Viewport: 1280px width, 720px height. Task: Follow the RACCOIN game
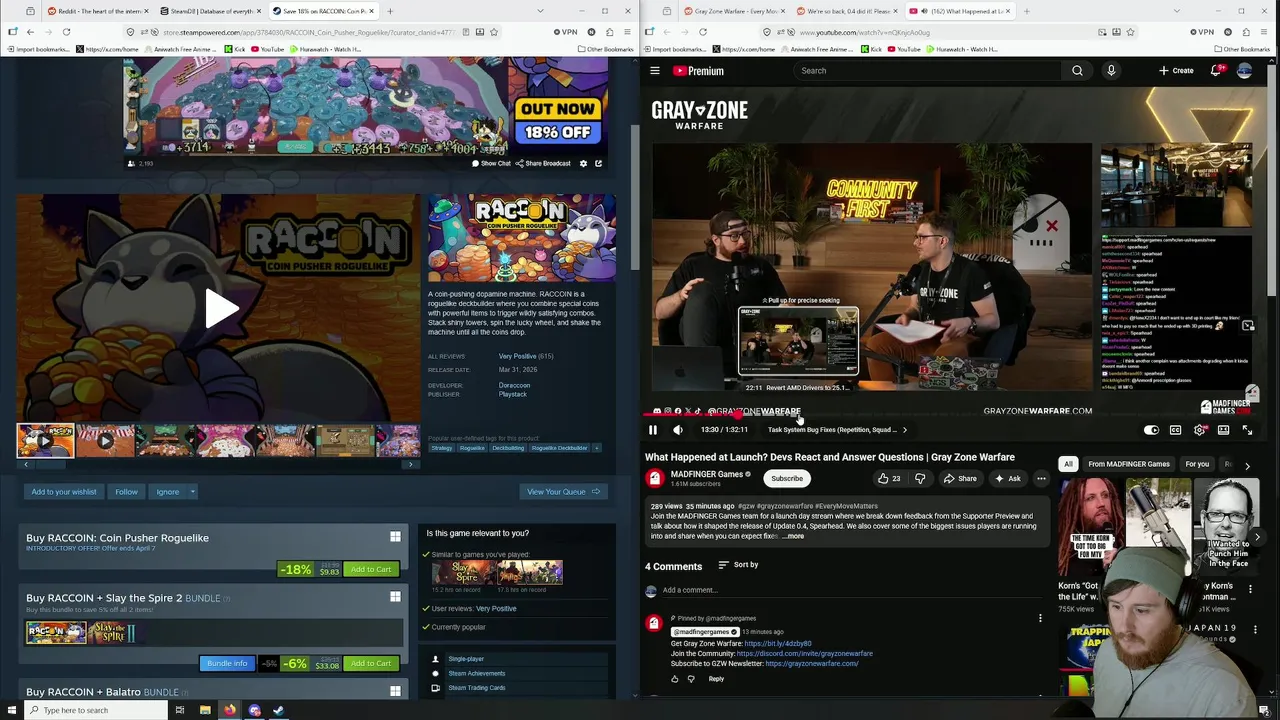[x=126, y=491]
